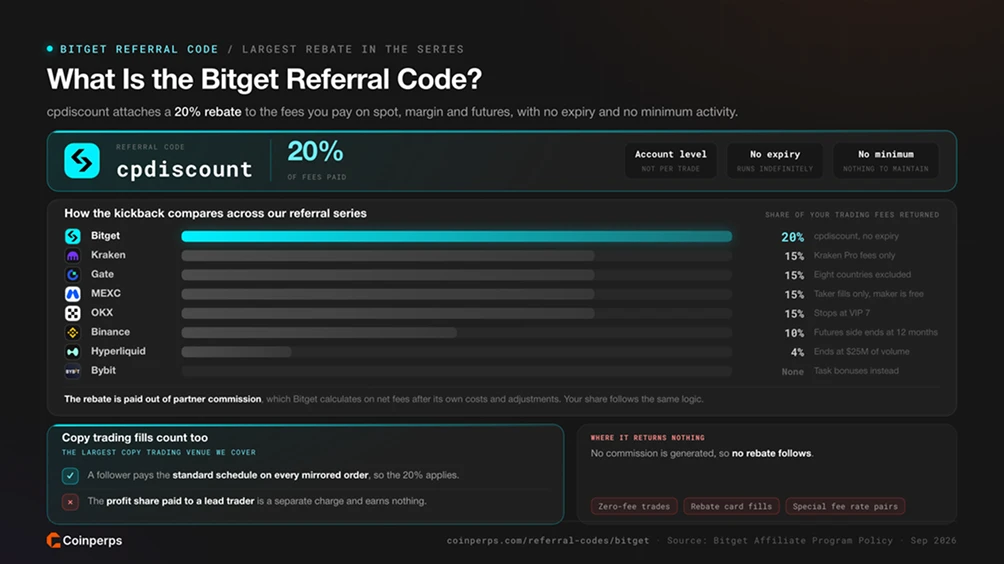Viewport: 1004px width, 564px height.
Task: Click the note Stops at VIP 7
Action: (x=841, y=313)
